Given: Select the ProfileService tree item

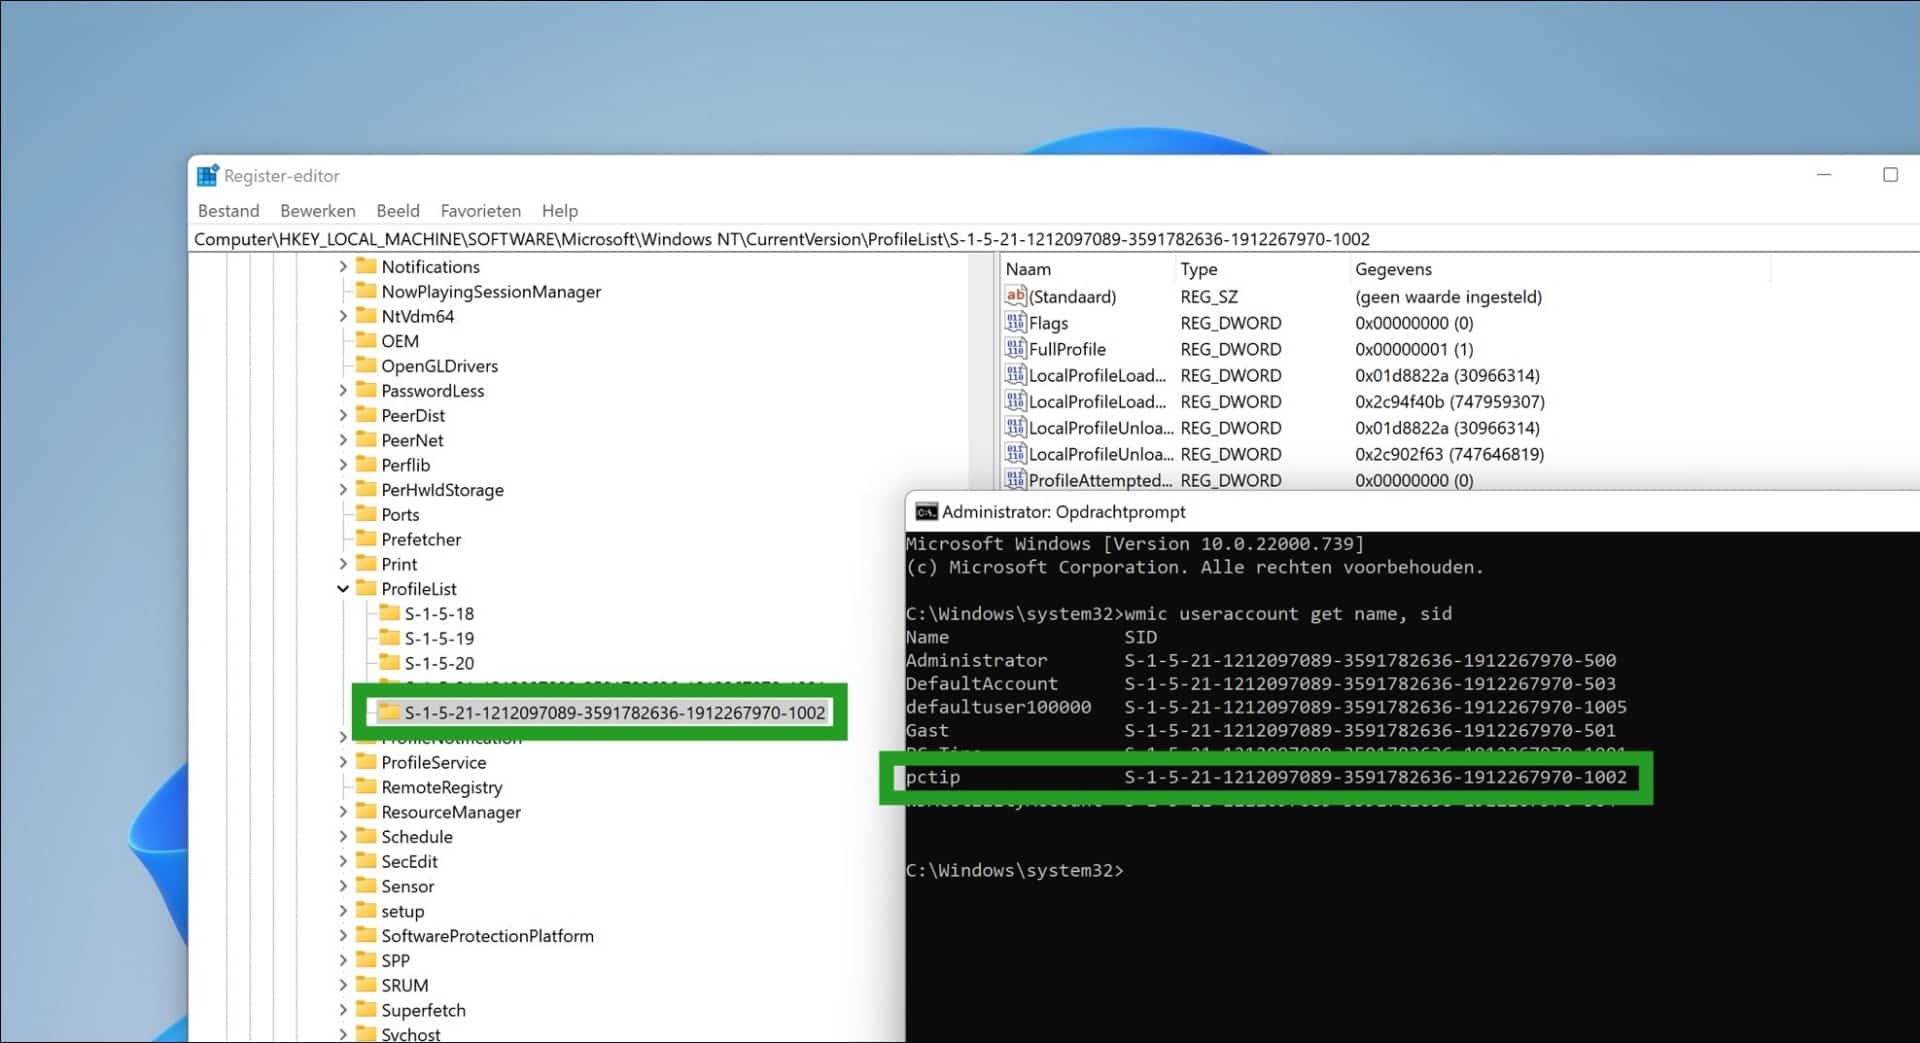Looking at the screenshot, I should pyautogui.click(x=434, y=761).
